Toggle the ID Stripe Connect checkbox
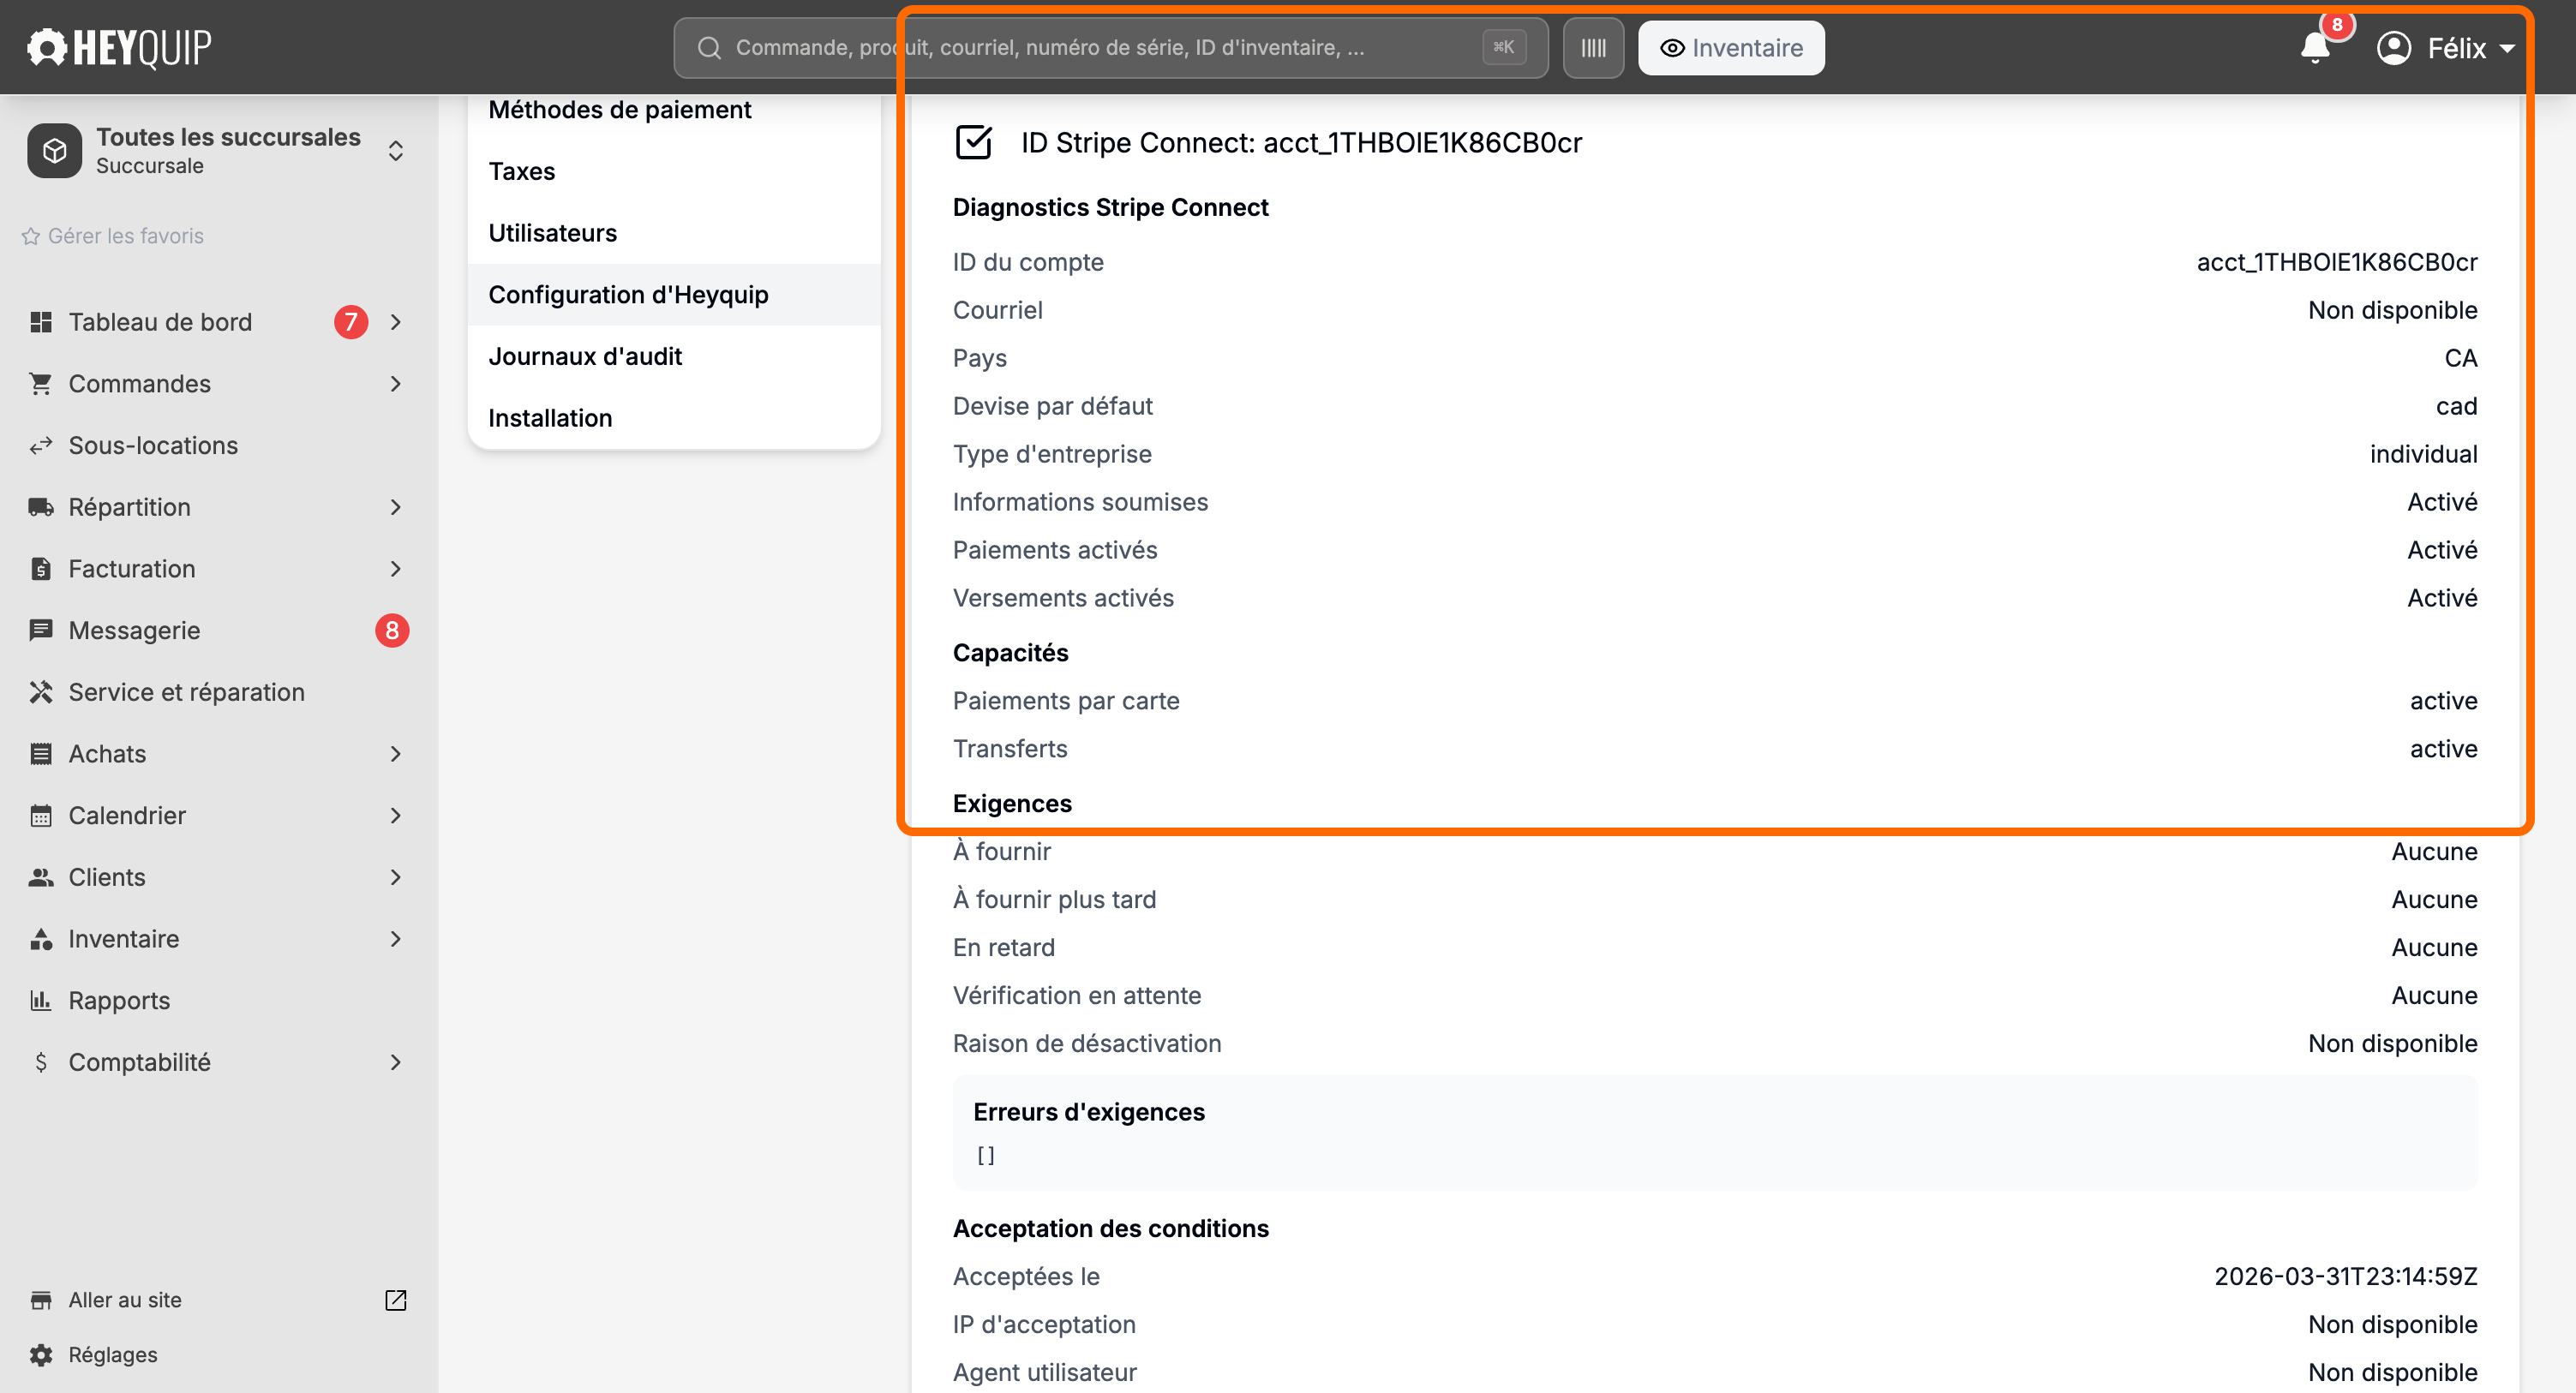This screenshot has width=2576, height=1393. click(973, 142)
